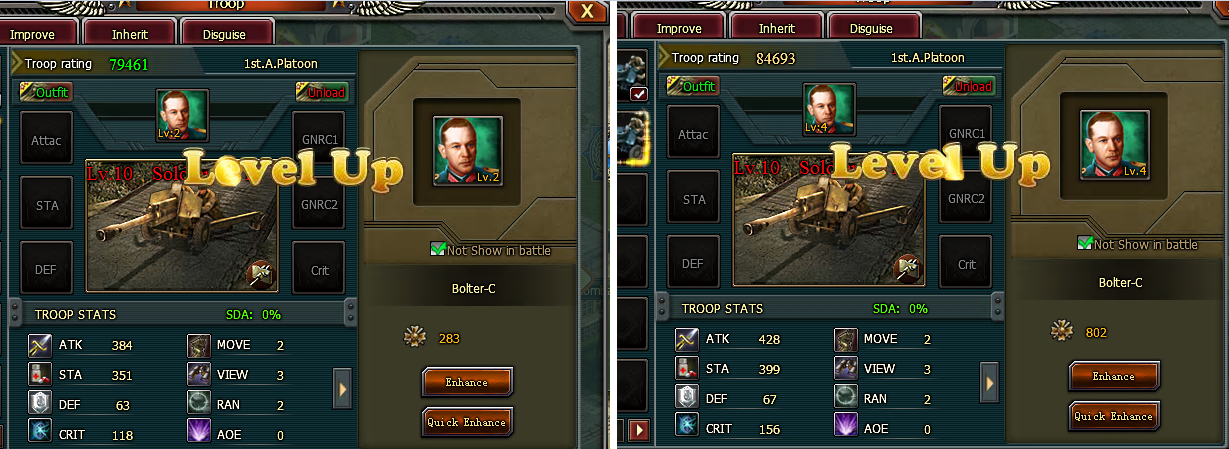Click Quick Enhance below the 283 medal count
The width and height of the screenshot is (1229, 449).
pyautogui.click(x=467, y=422)
